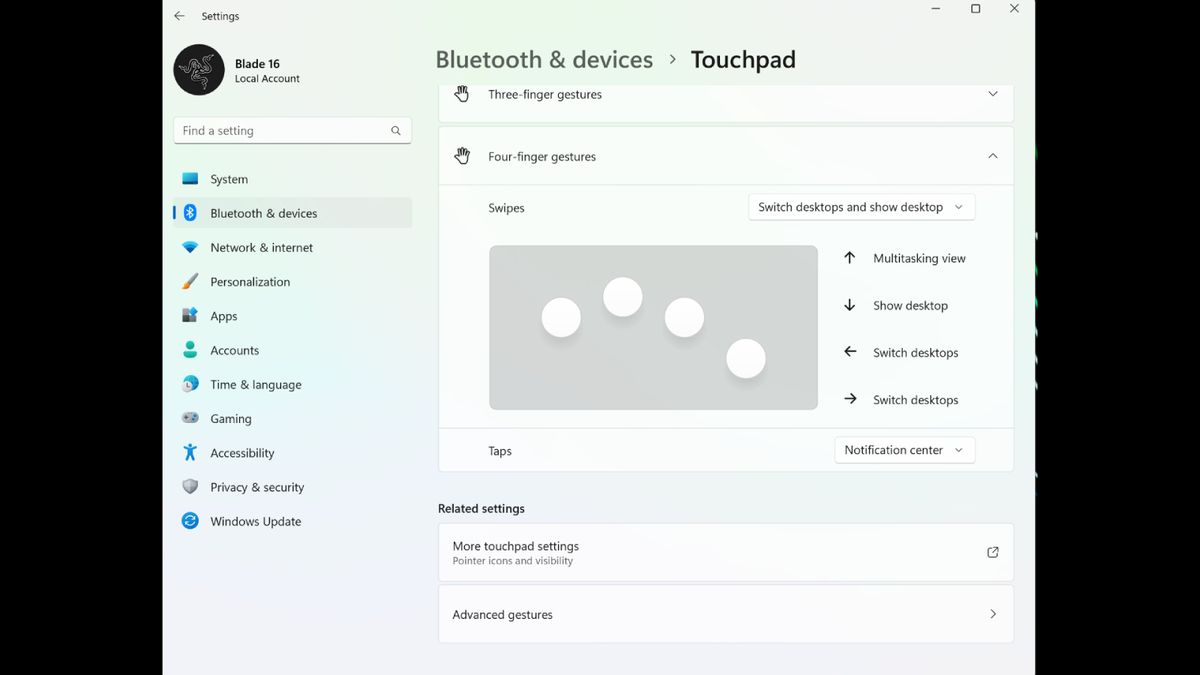The image size is (1200, 675).
Task: Open the Notification center dropdown under Taps
Action: coord(904,450)
